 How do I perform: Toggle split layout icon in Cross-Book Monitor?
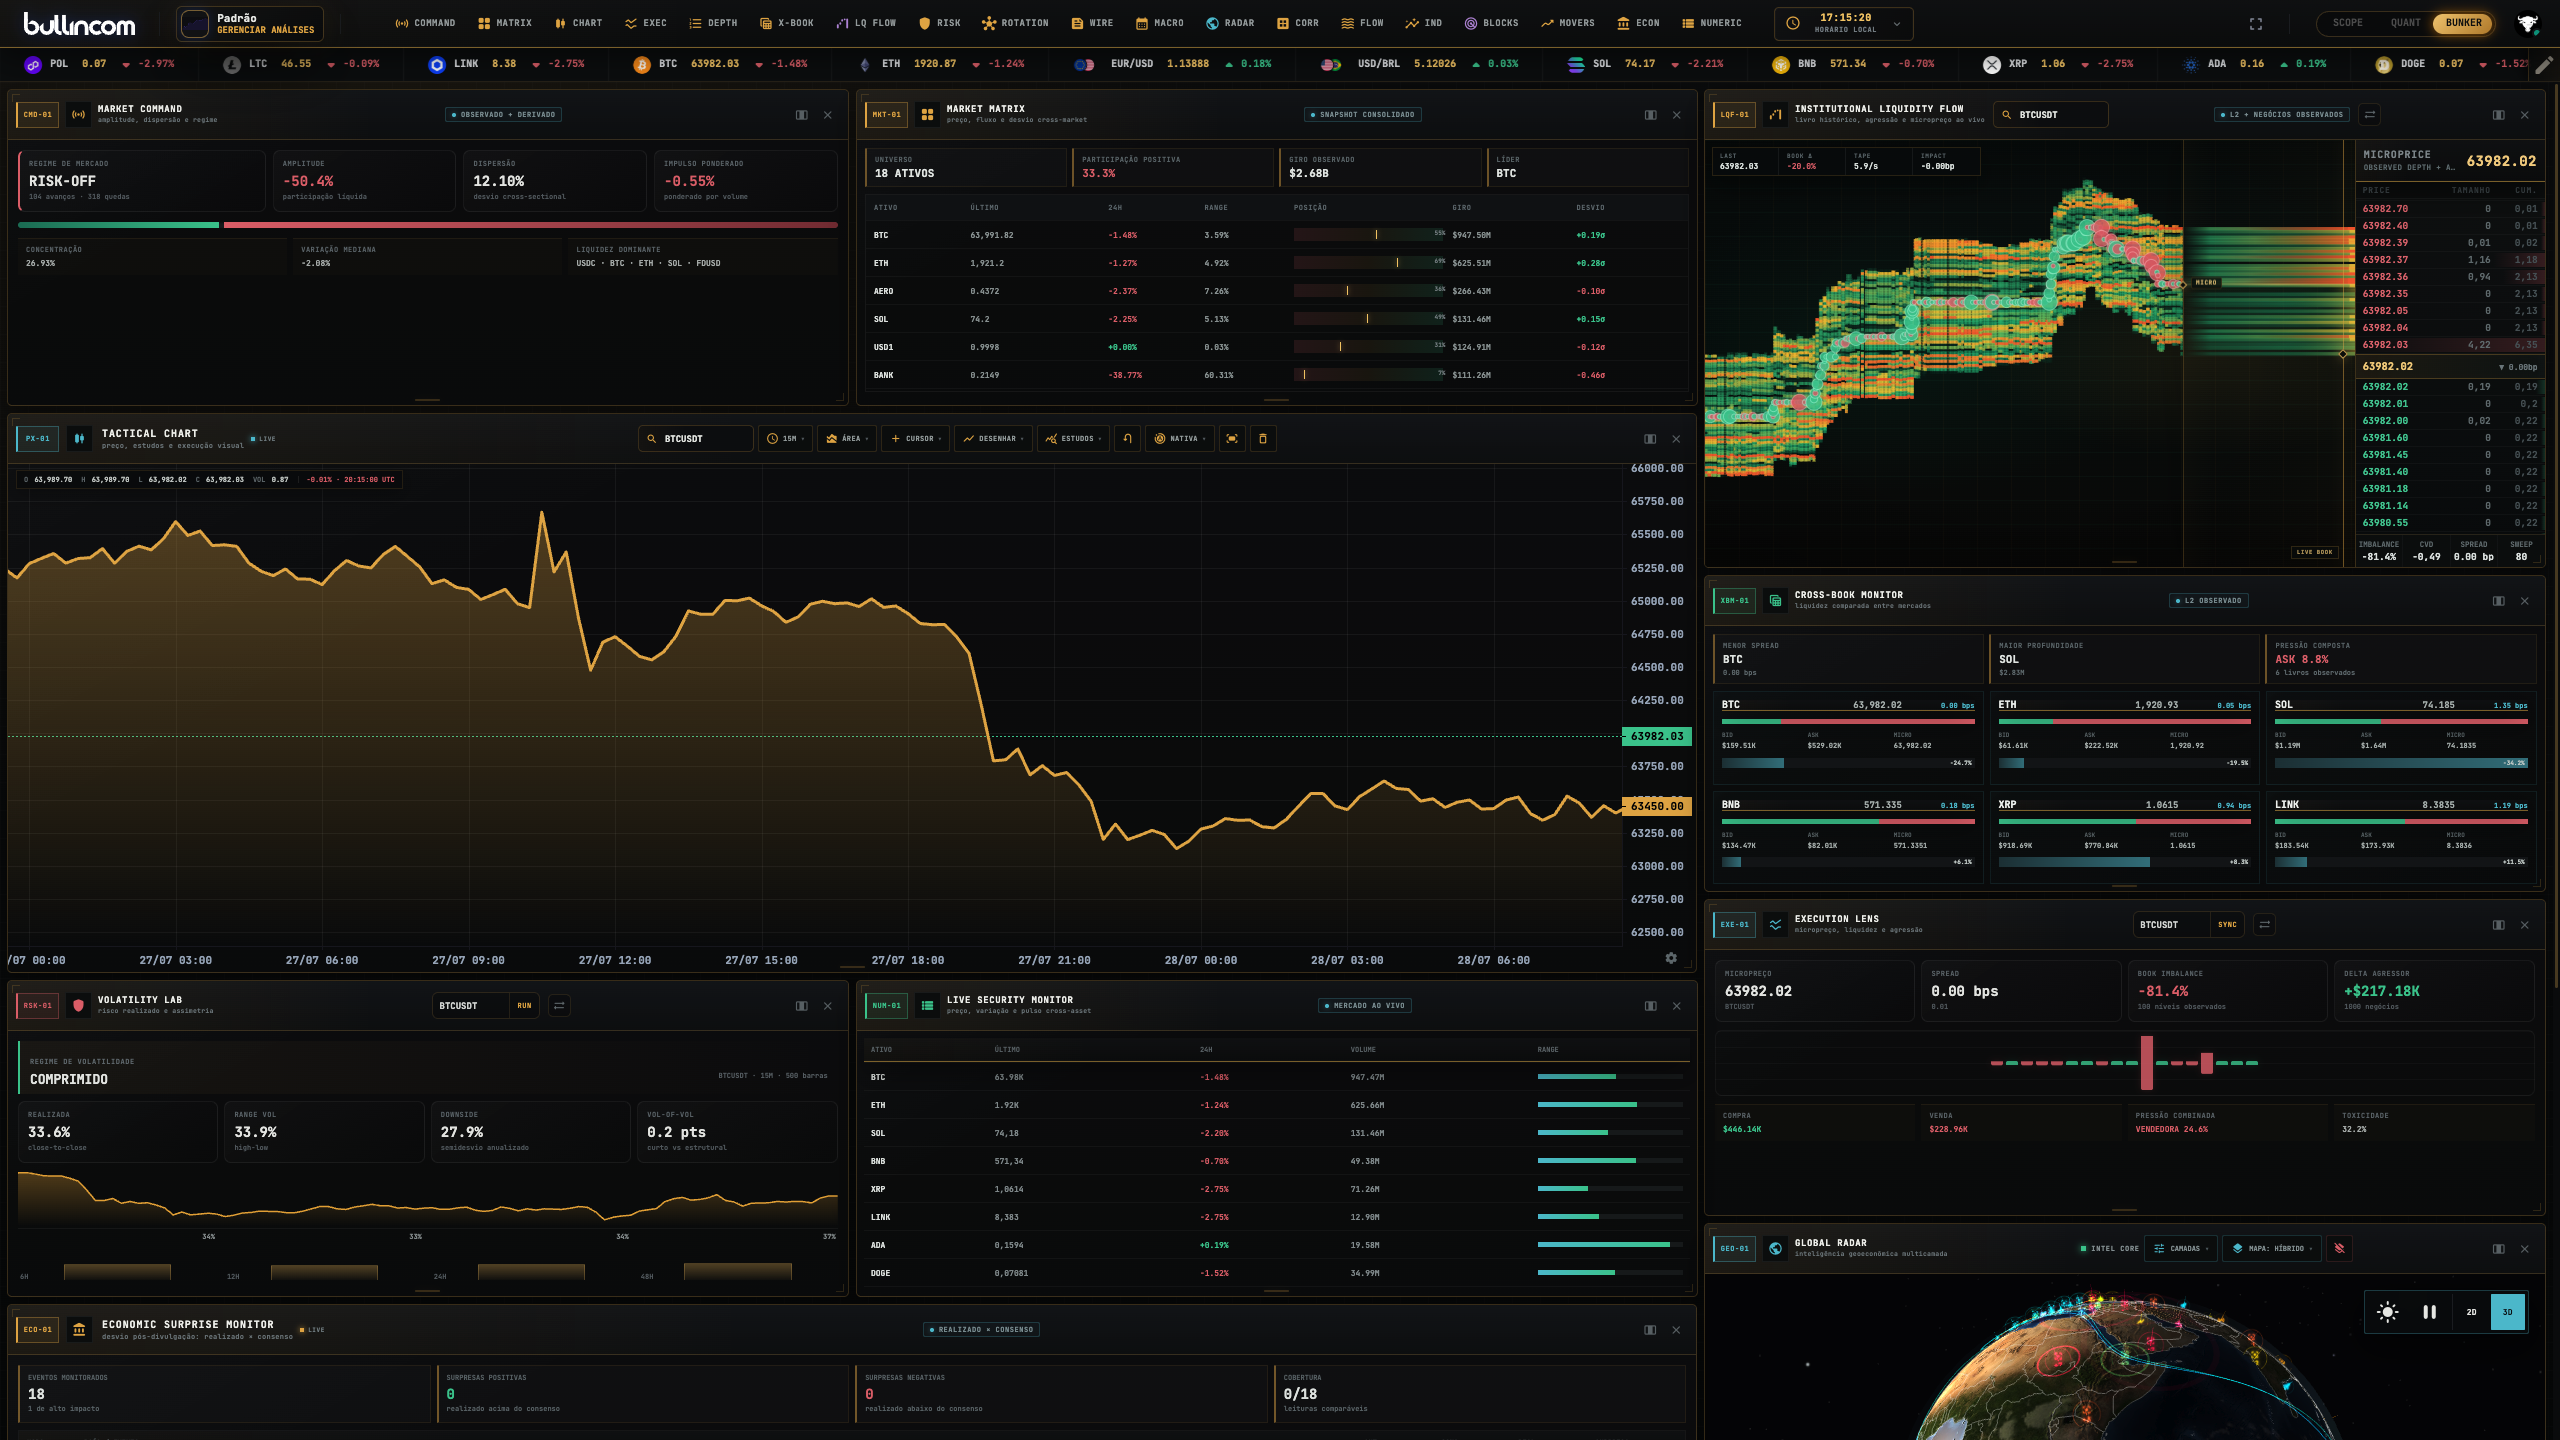tap(2498, 601)
